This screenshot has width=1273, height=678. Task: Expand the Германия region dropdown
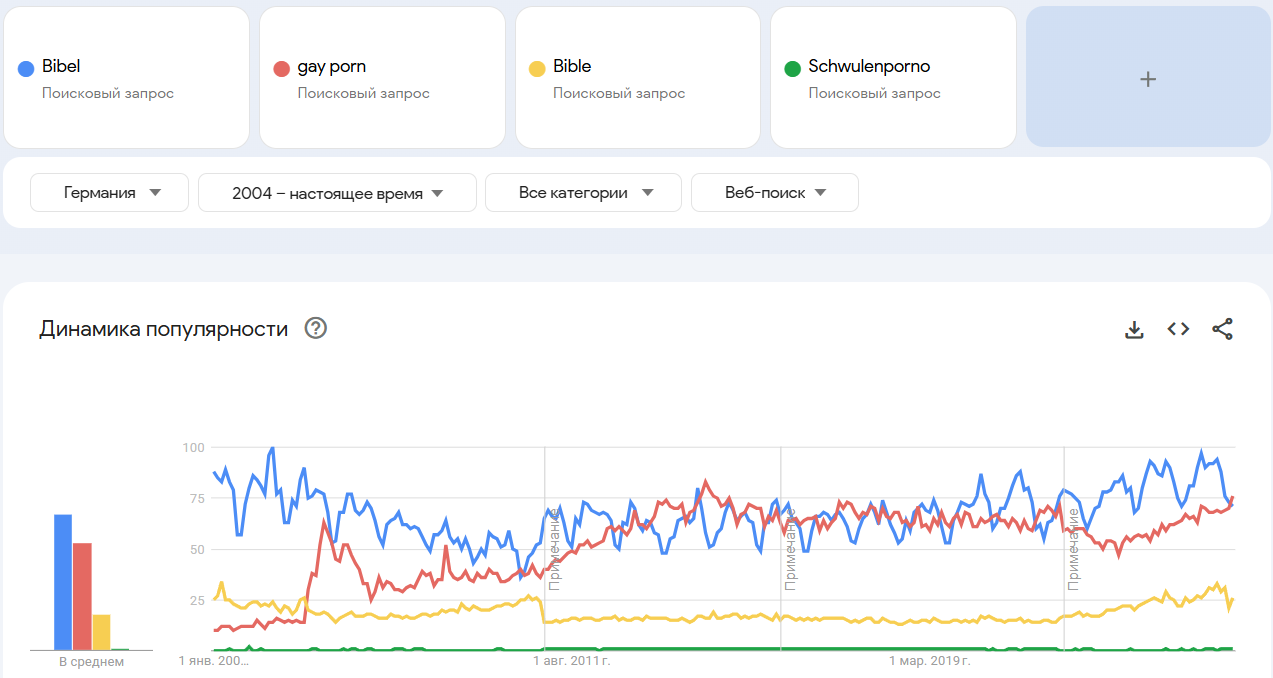click(x=110, y=193)
